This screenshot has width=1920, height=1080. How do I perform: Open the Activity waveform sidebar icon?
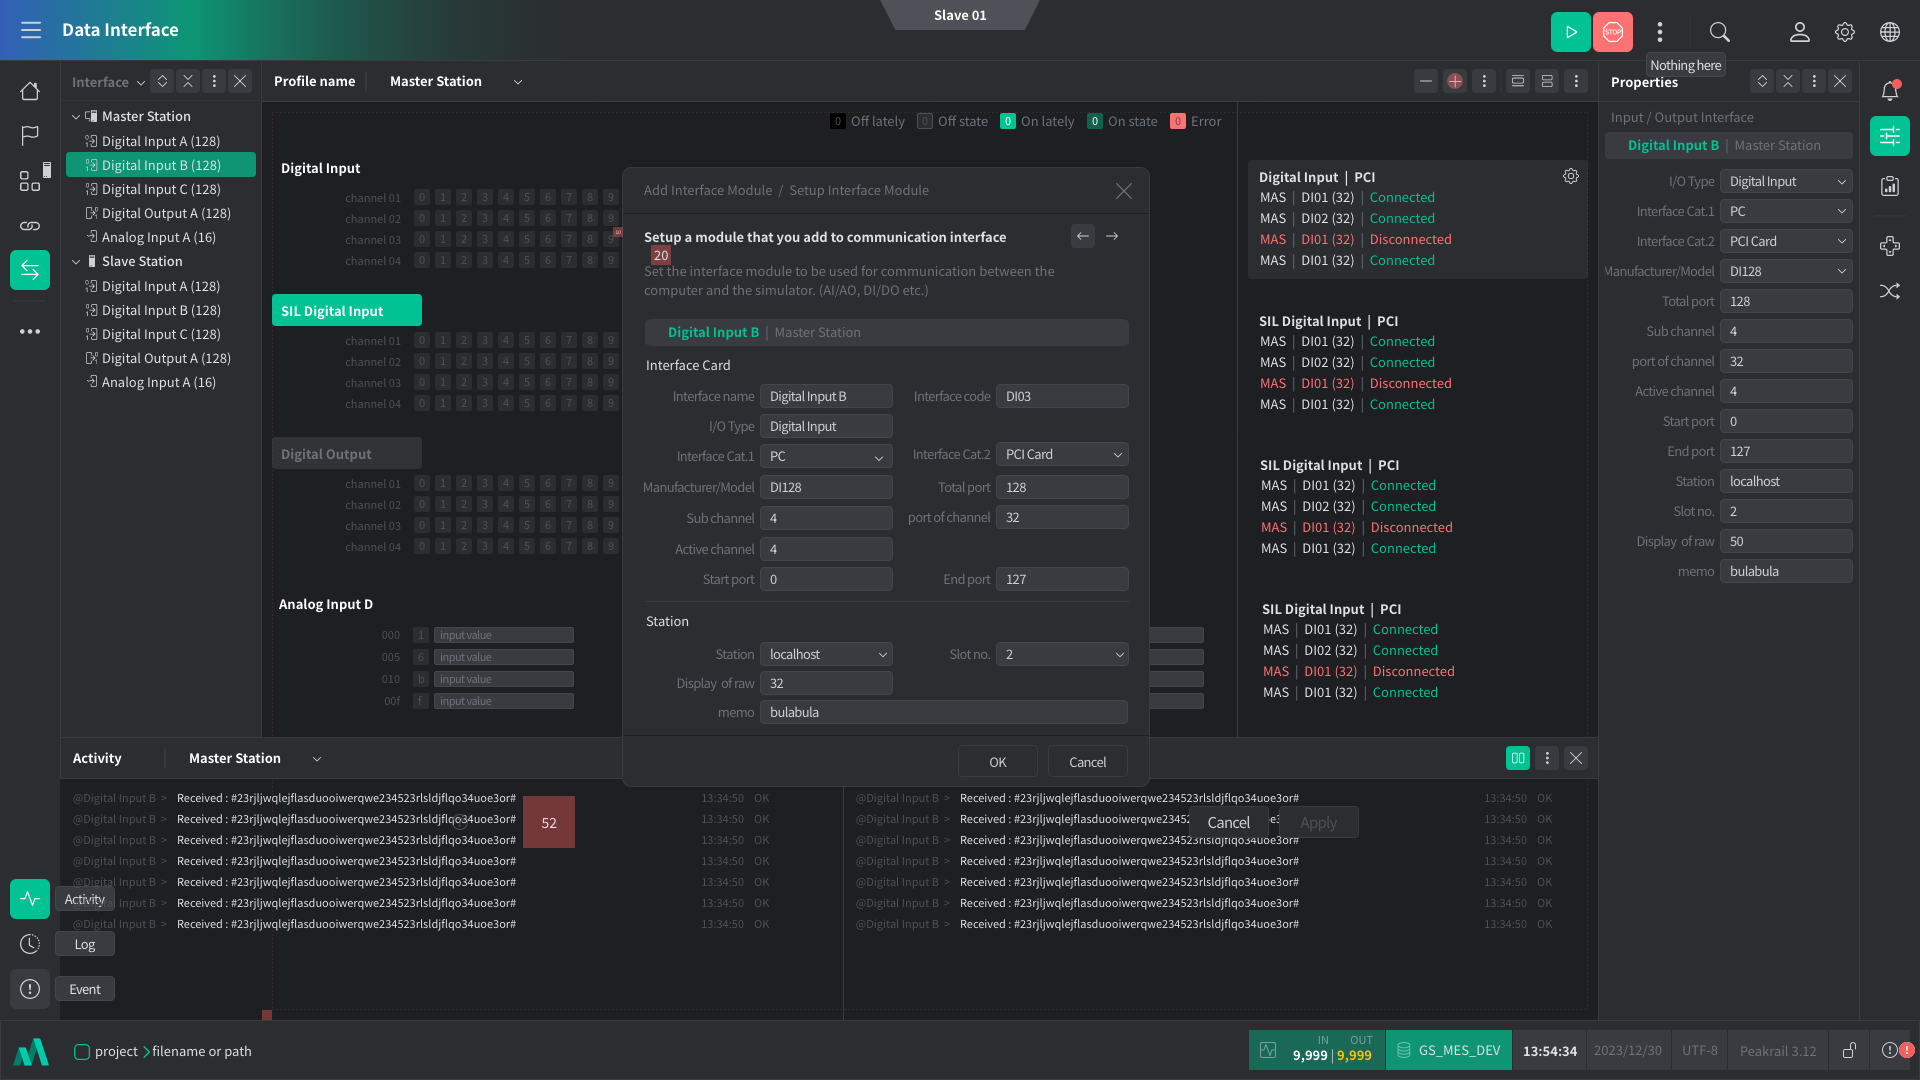pyautogui.click(x=30, y=898)
